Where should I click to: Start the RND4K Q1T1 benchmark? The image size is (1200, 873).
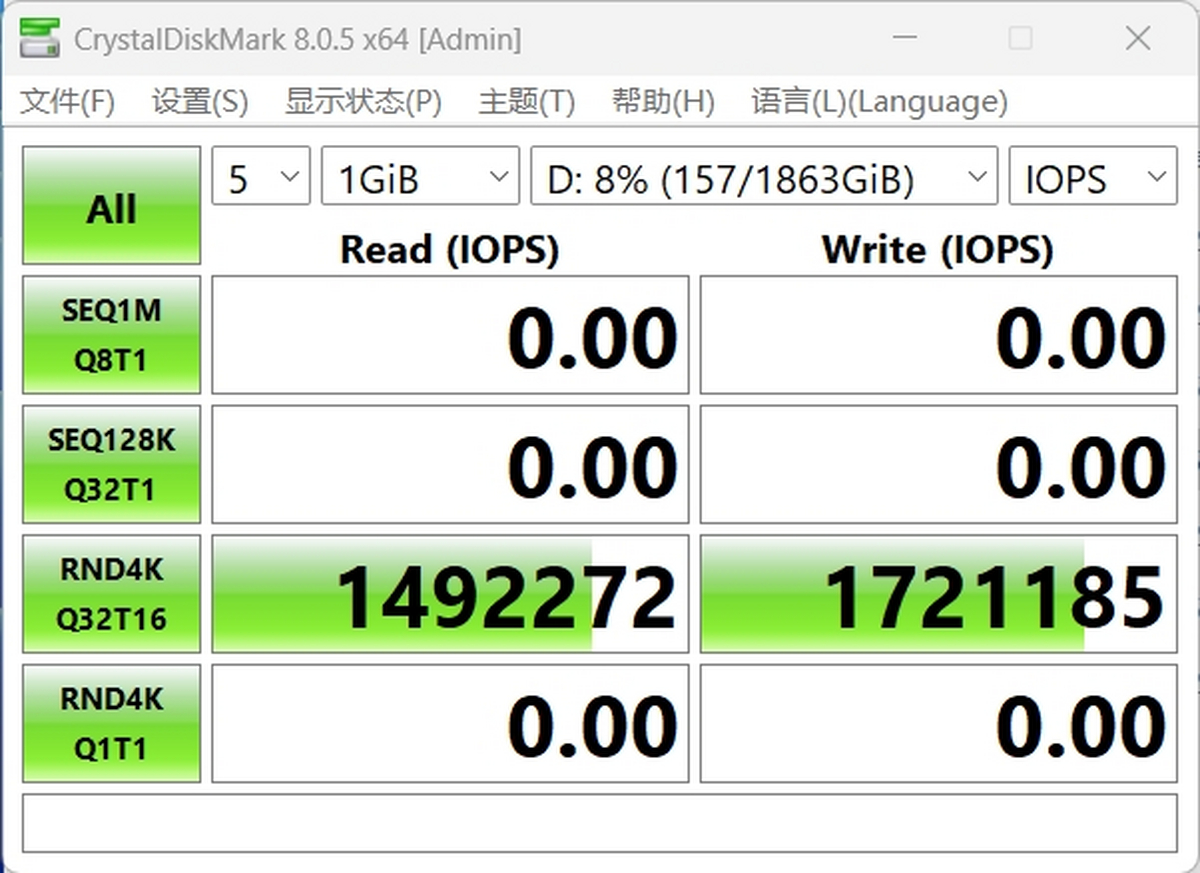111,723
